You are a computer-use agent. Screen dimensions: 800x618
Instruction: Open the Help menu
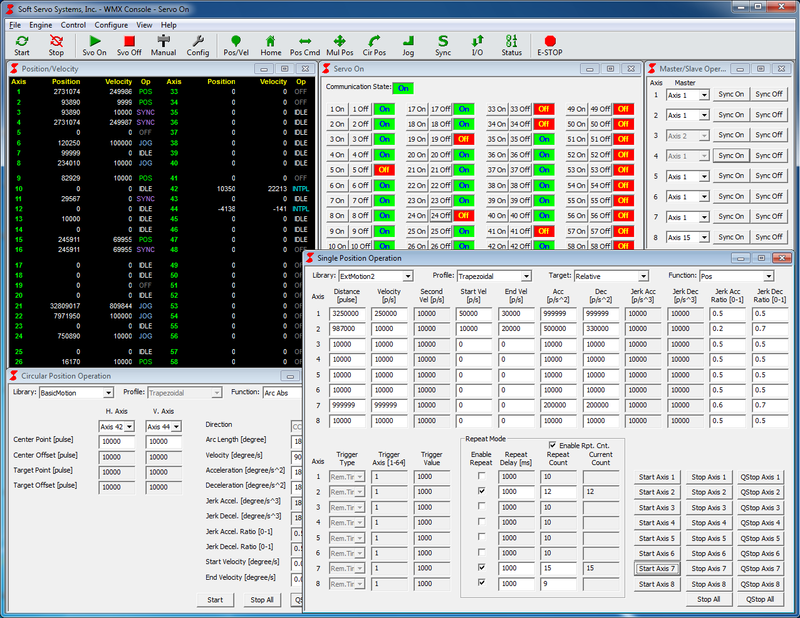coord(168,25)
